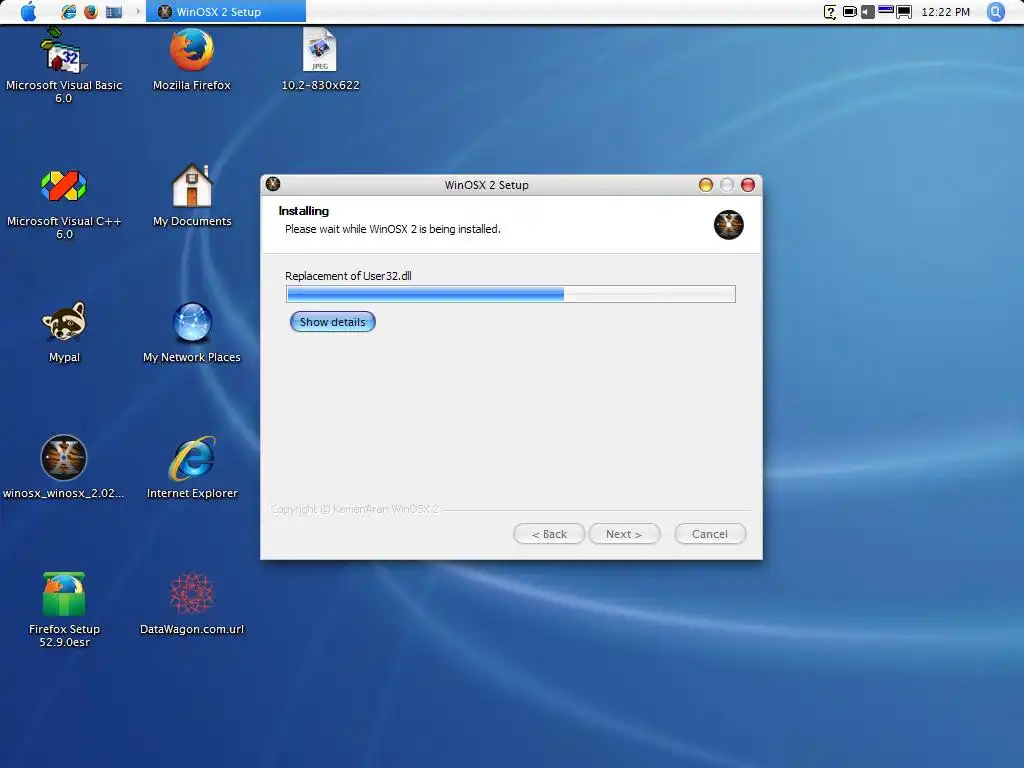The width and height of the screenshot is (1024, 768).
Task: Cancel the WinOSX 2 installation
Action: tap(710, 534)
